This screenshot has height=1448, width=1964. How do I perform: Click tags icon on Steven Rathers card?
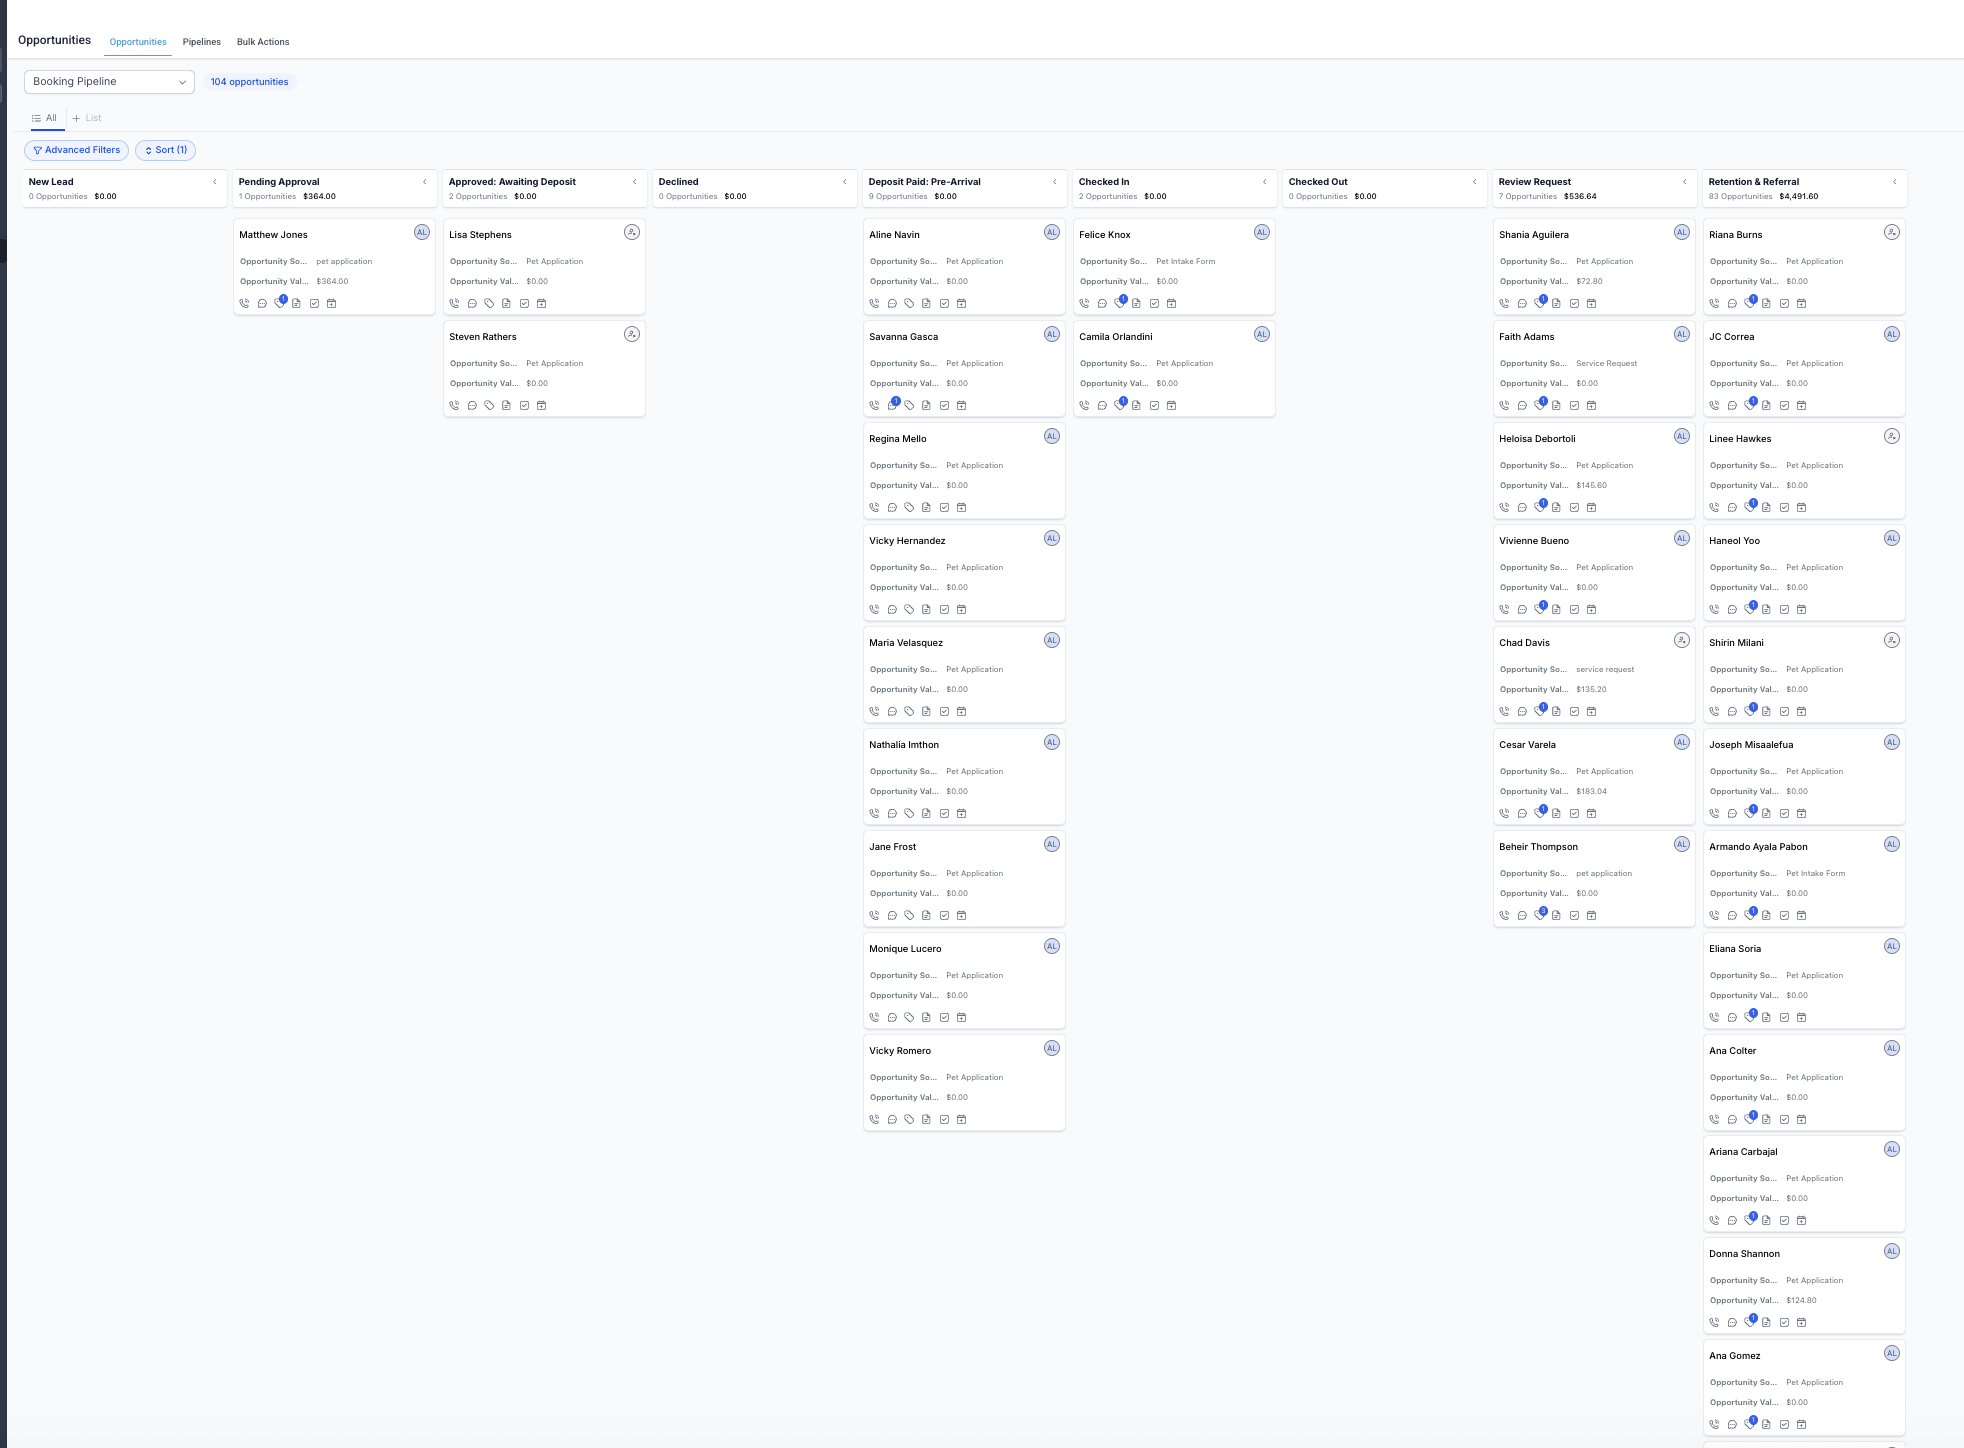[489, 406]
